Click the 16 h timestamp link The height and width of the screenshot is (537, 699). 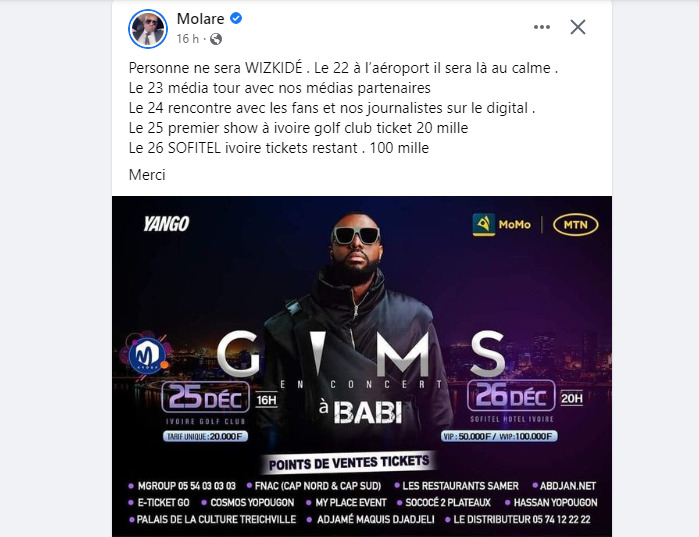click(187, 39)
